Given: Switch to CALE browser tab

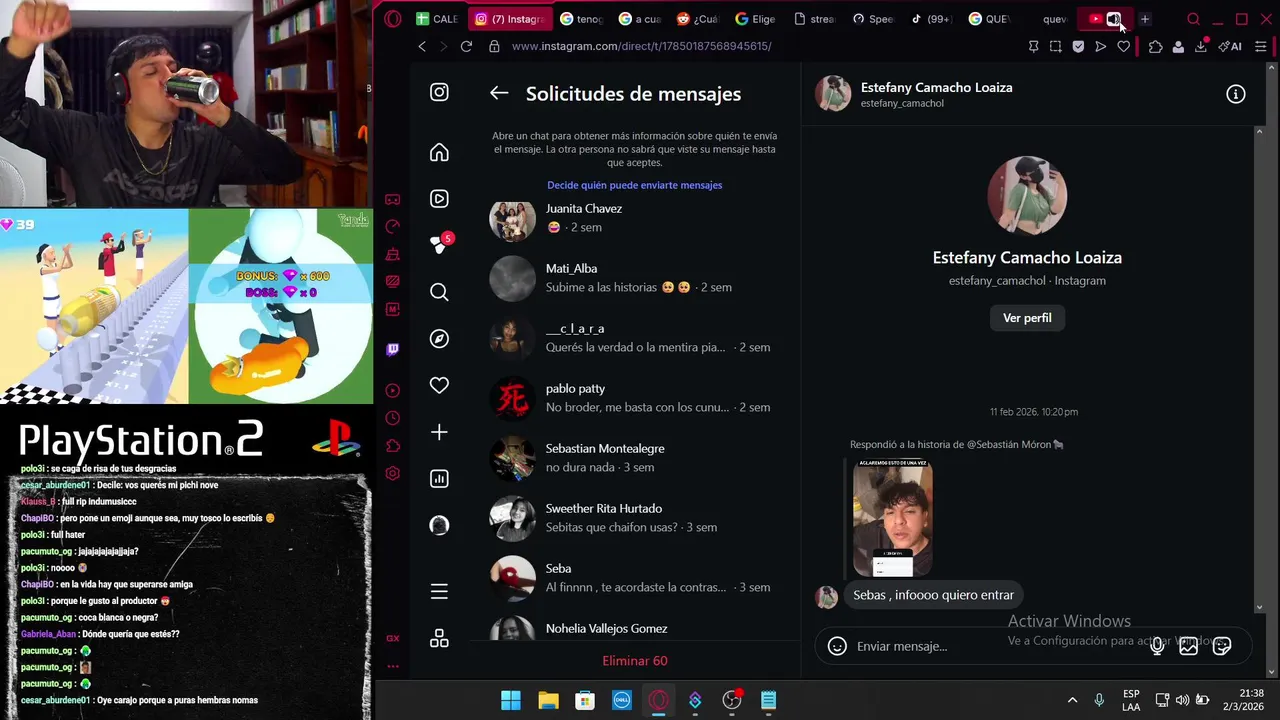Looking at the screenshot, I should coord(437,19).
